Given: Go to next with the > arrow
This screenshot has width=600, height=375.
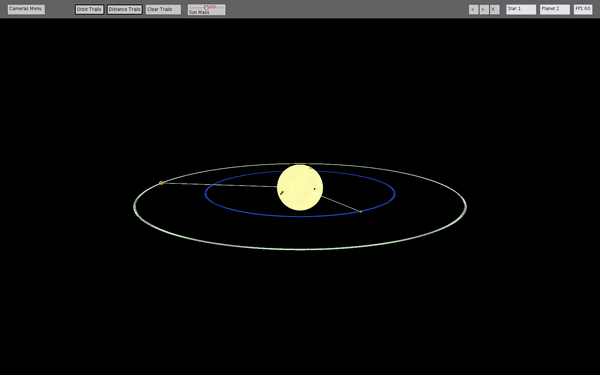Looking at the screenshot, I should 484,10.
